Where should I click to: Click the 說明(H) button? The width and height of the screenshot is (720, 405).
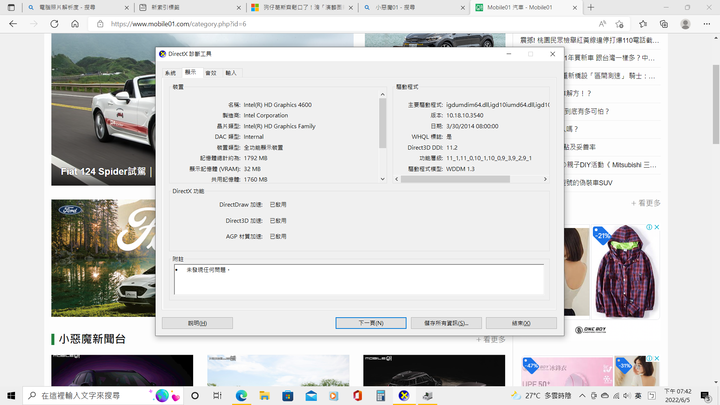coord(197,323)
